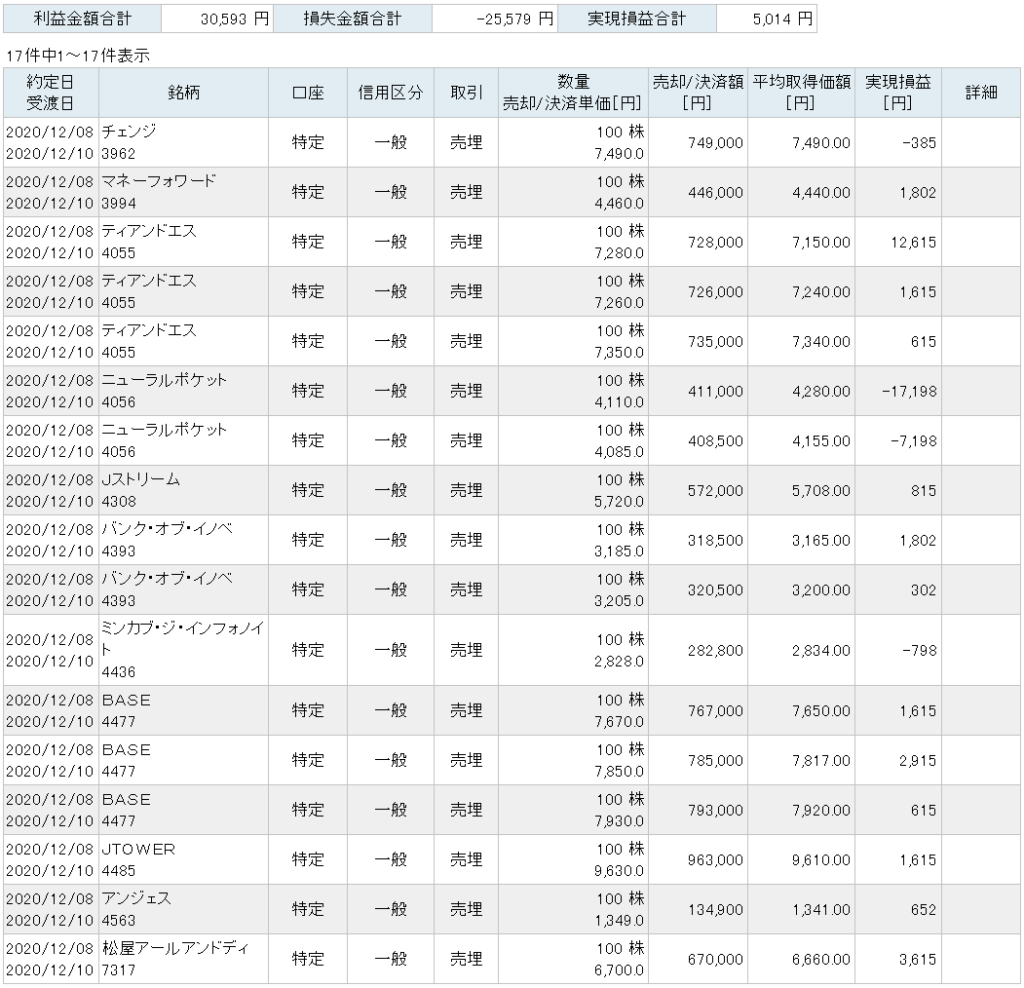This screenshot has width=1024, height=988.
Task: Click the 売引 trade type for 411,000 row
Action: pos(466,391)
